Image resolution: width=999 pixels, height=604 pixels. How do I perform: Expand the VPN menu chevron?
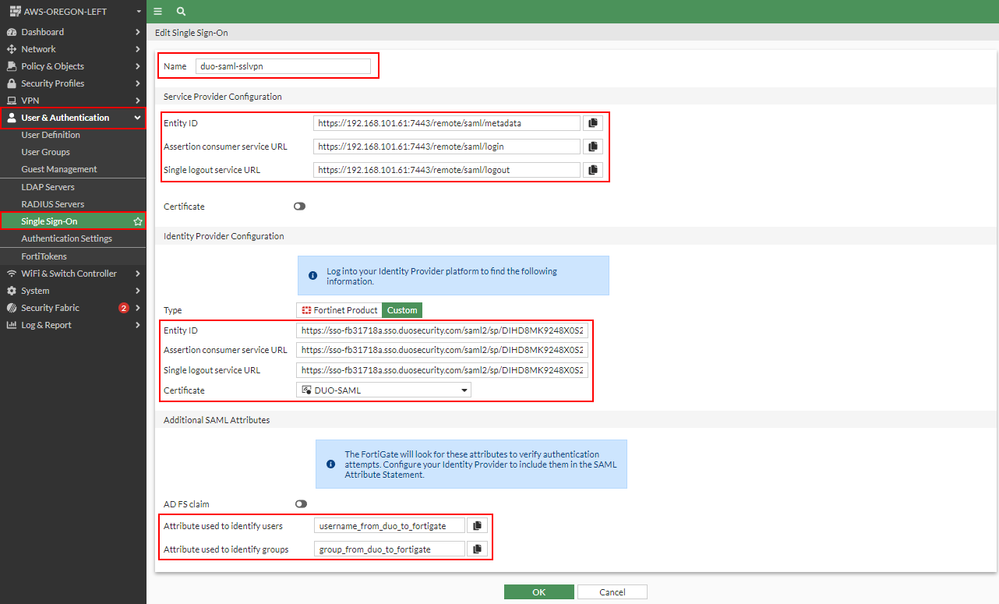click(x=138, y=101)
